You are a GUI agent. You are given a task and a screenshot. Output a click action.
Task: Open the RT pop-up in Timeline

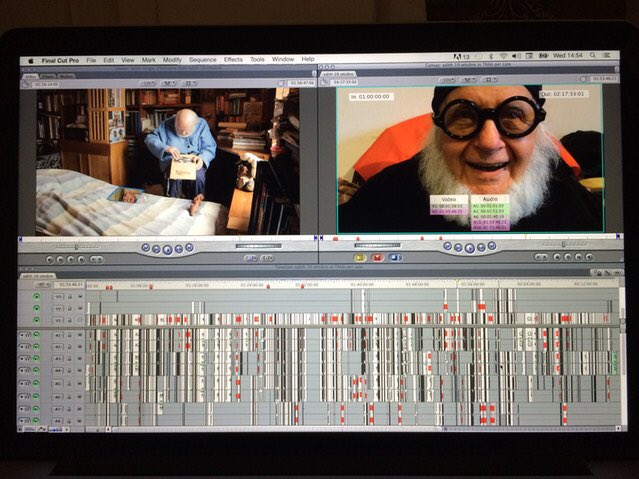[x=42, y=285]
